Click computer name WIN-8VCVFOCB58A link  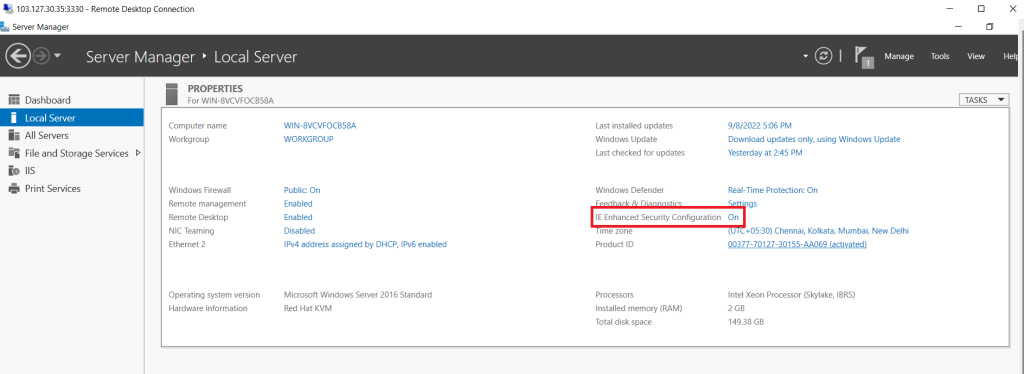point(320,125)
